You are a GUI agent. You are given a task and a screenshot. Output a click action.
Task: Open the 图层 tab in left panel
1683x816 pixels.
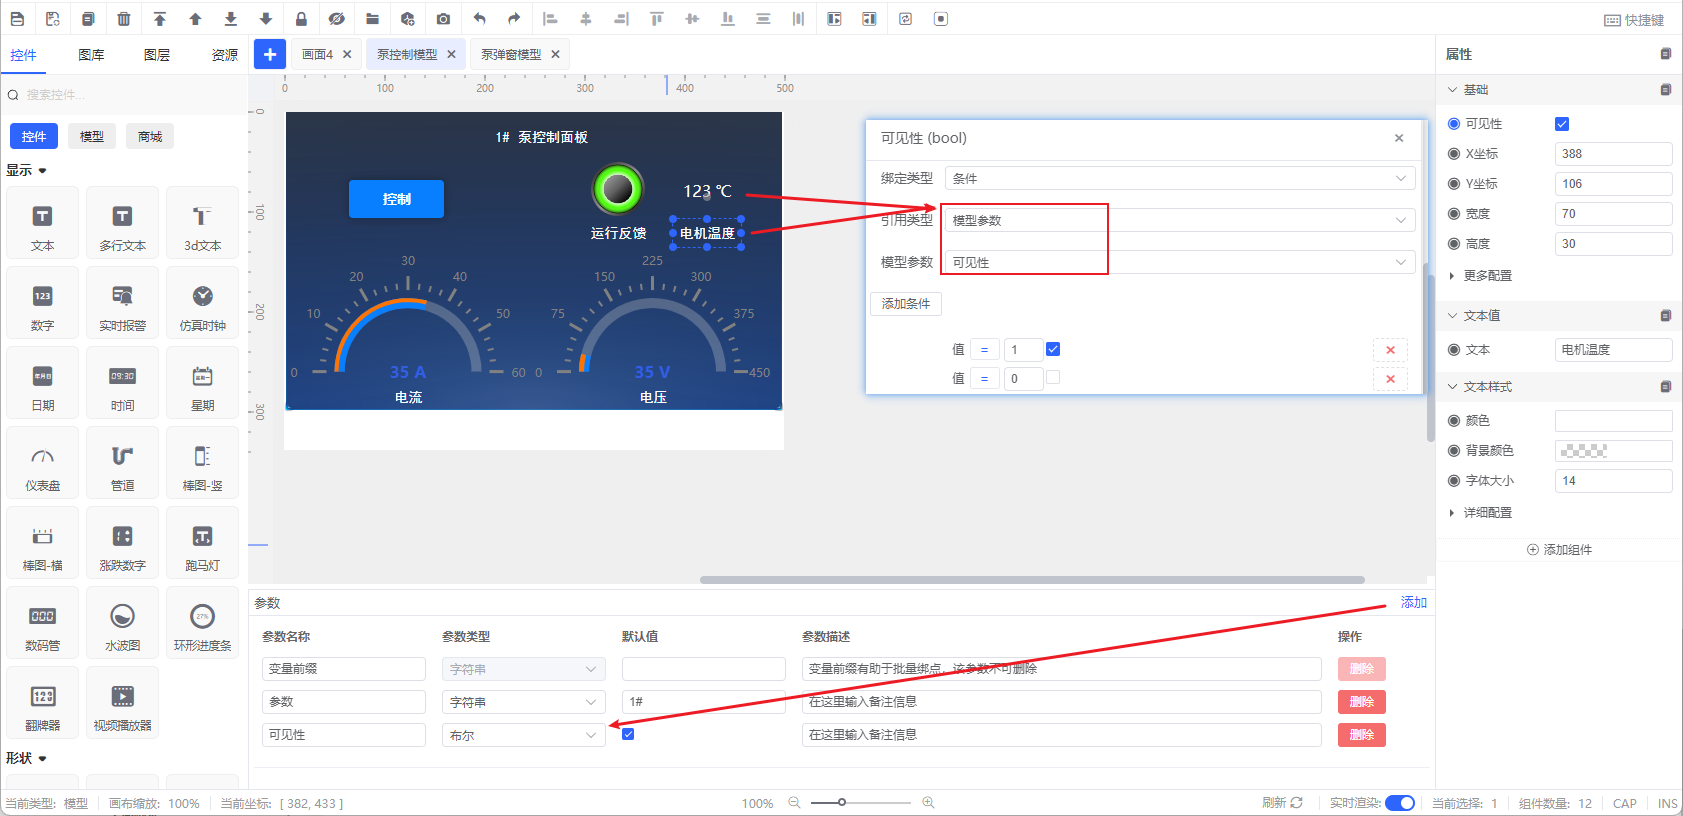[157, 55]
